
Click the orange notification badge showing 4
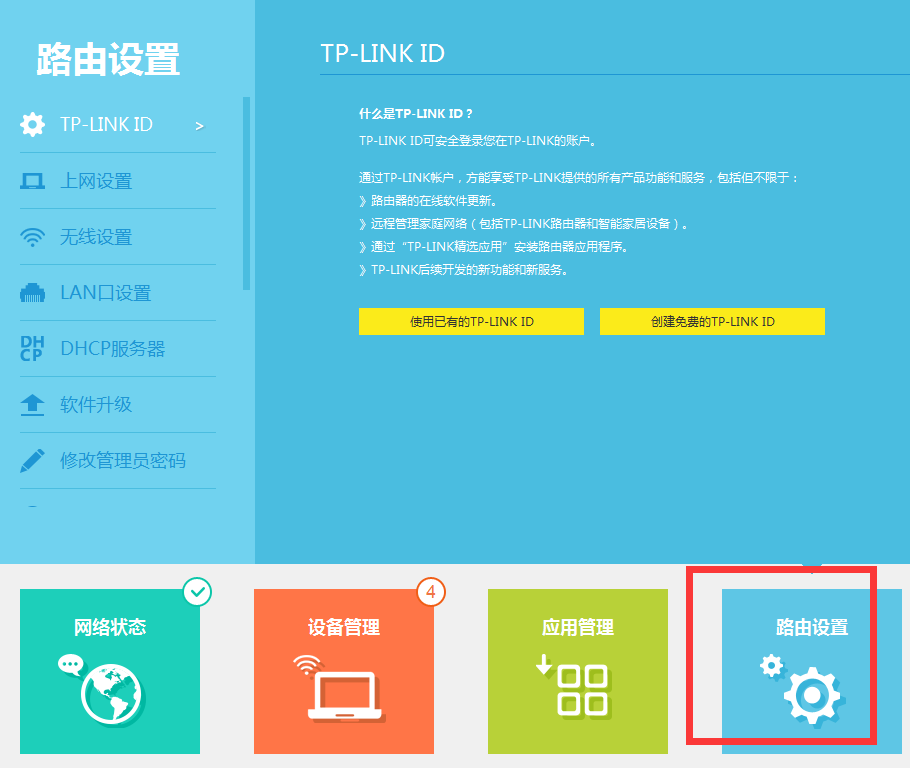click(431, 592)
